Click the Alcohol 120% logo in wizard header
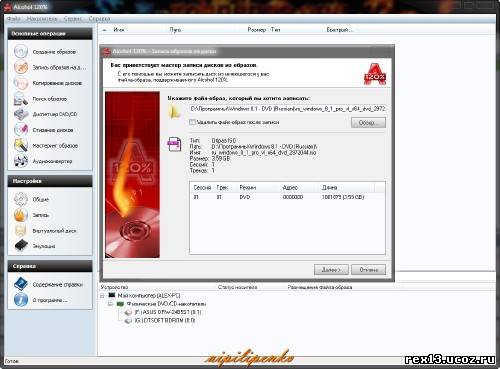500x369 pixels. [x=375, y=74]
